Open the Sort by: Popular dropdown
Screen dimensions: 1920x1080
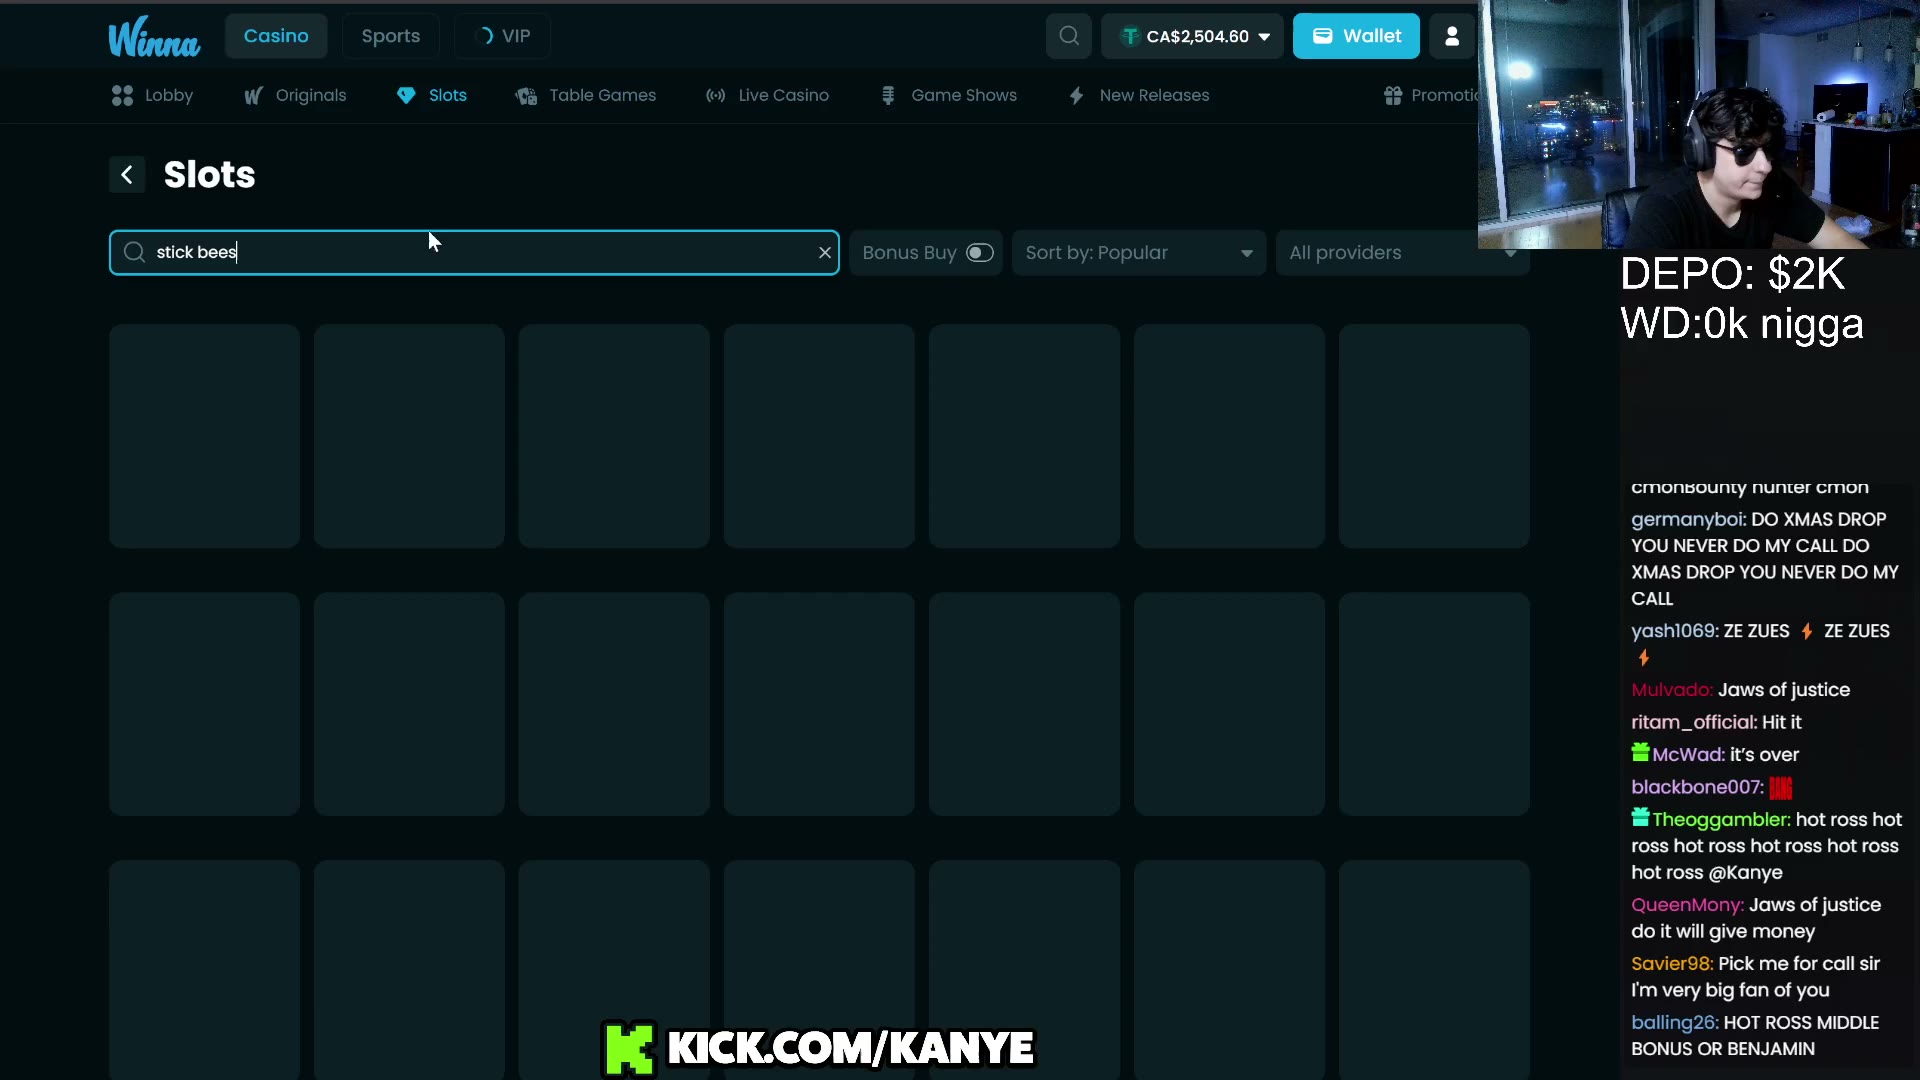(1139, 253)
